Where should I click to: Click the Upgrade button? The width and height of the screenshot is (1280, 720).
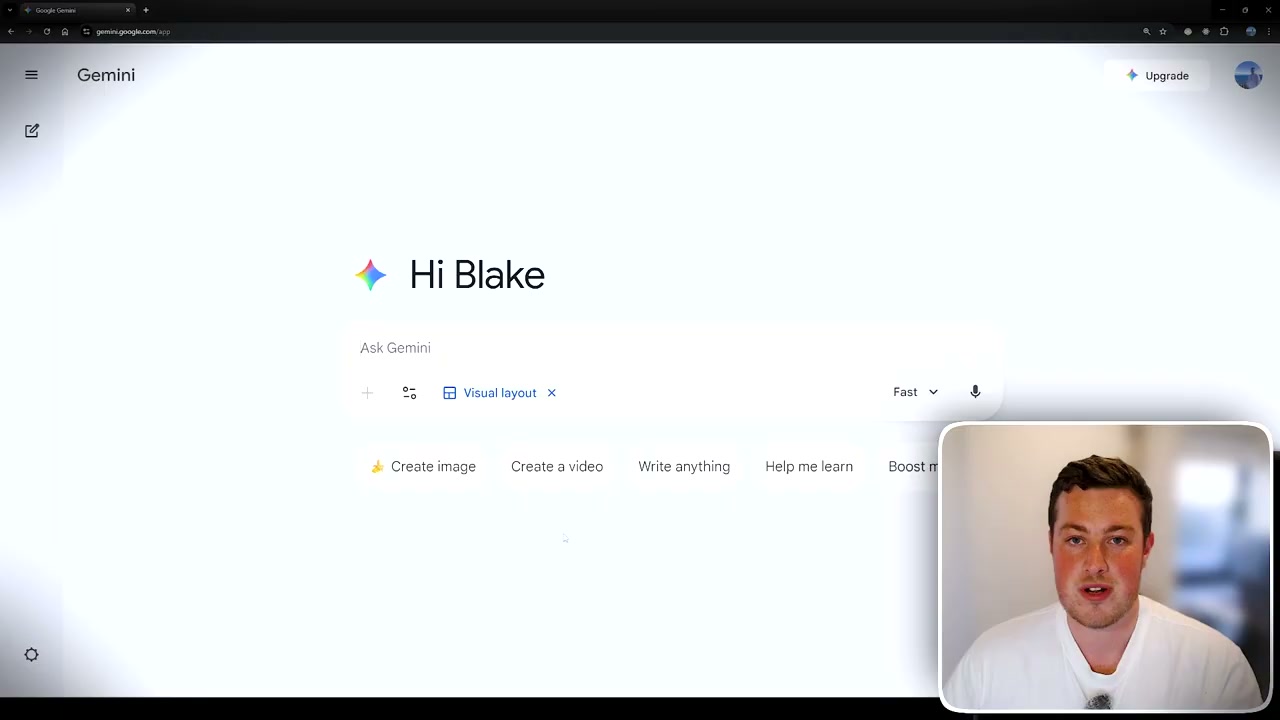click(1157, 76)
